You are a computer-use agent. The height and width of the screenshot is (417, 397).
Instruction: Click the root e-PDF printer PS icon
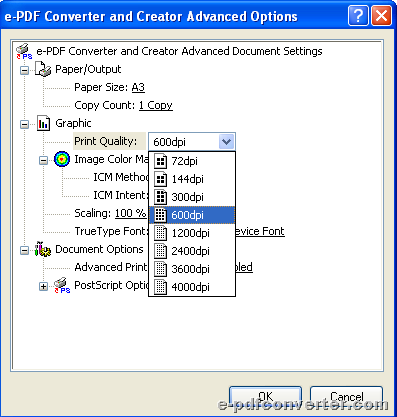pos(24,51)
